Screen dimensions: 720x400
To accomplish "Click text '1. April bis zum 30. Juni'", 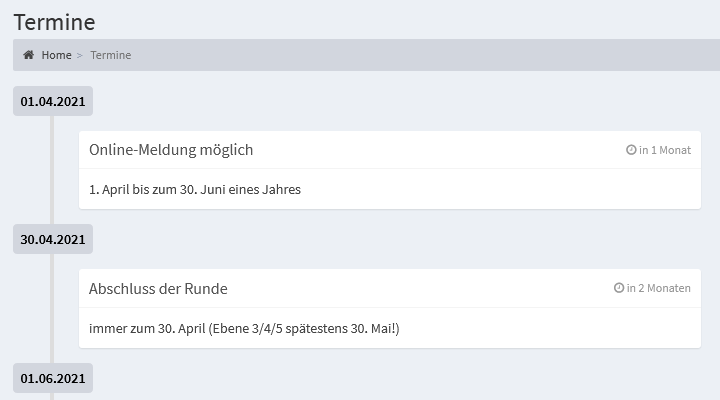I will (x=158, y=189).
